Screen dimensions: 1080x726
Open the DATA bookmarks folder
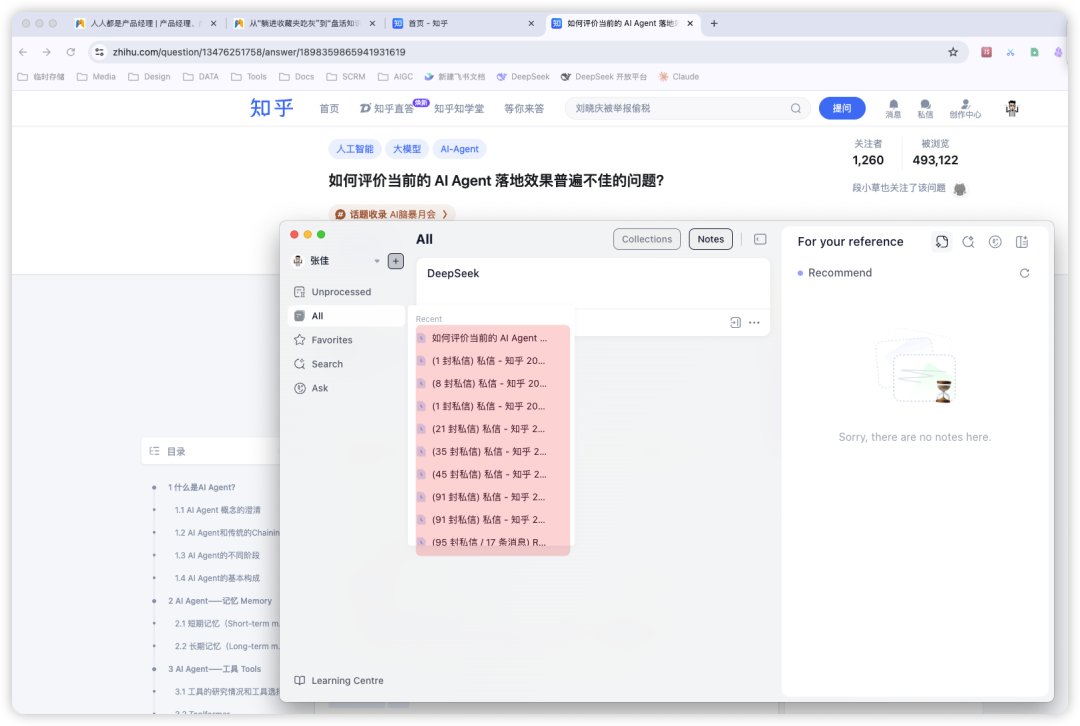click(201, 76)
